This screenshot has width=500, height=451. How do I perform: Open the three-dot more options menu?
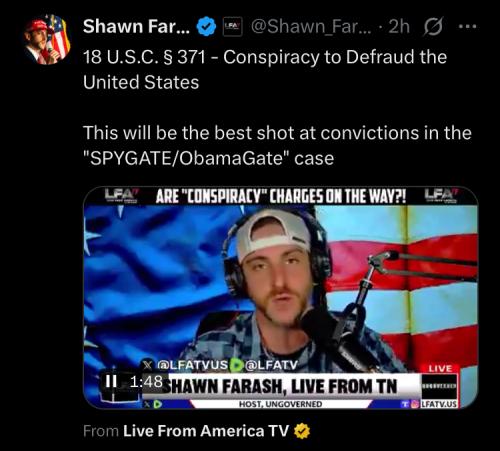click(467, 26)
